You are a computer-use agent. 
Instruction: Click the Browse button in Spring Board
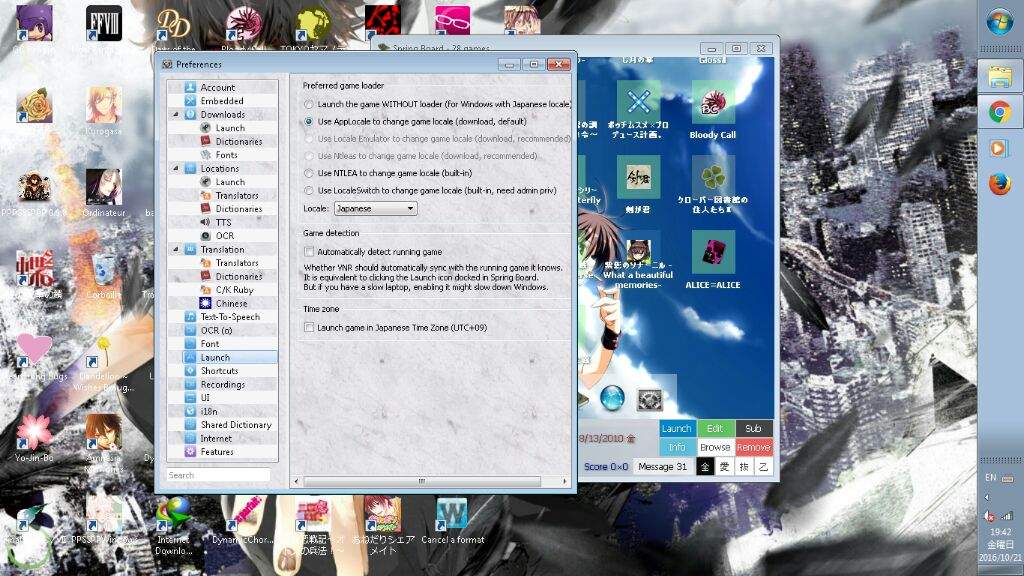pos(714,447)
